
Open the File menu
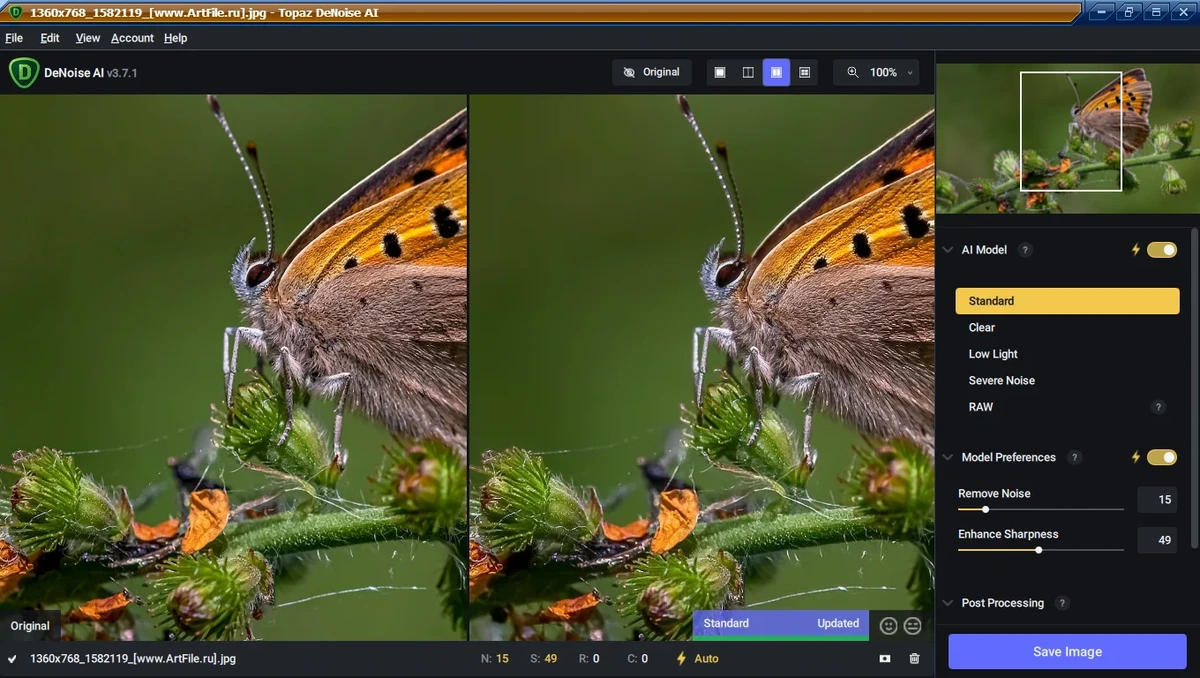click(x=14, y=38)
